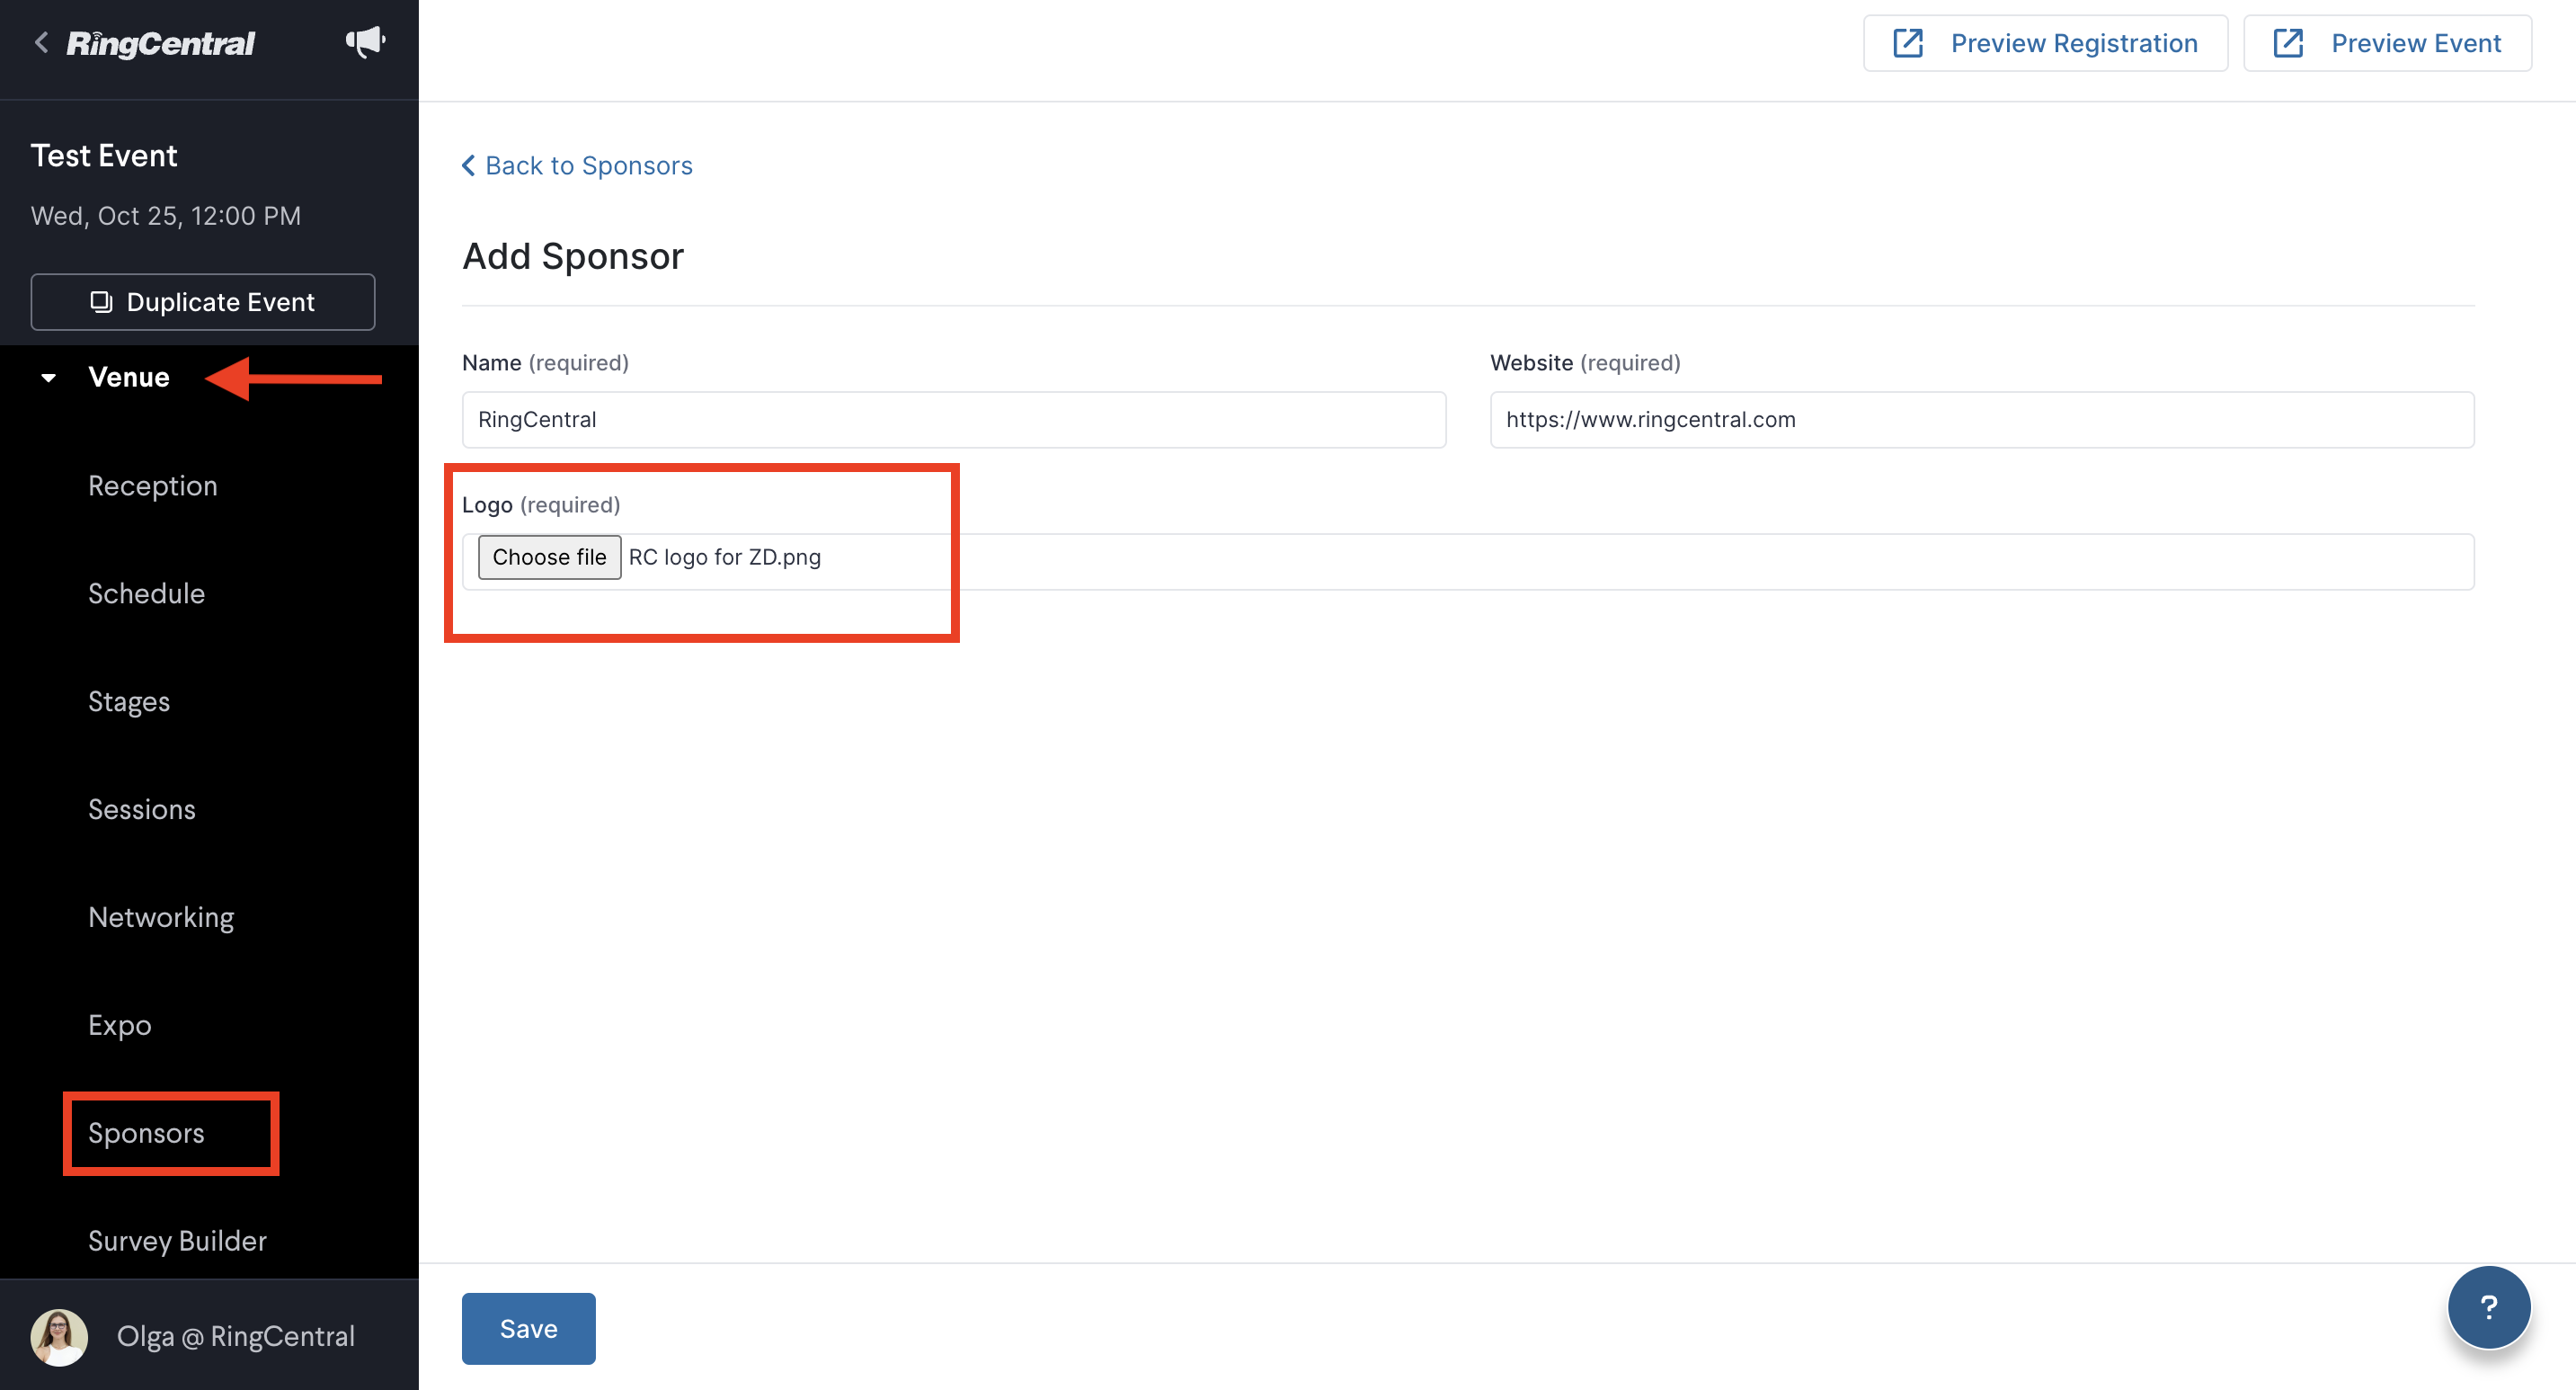Click the Logo (required) label

coord(541,505)
